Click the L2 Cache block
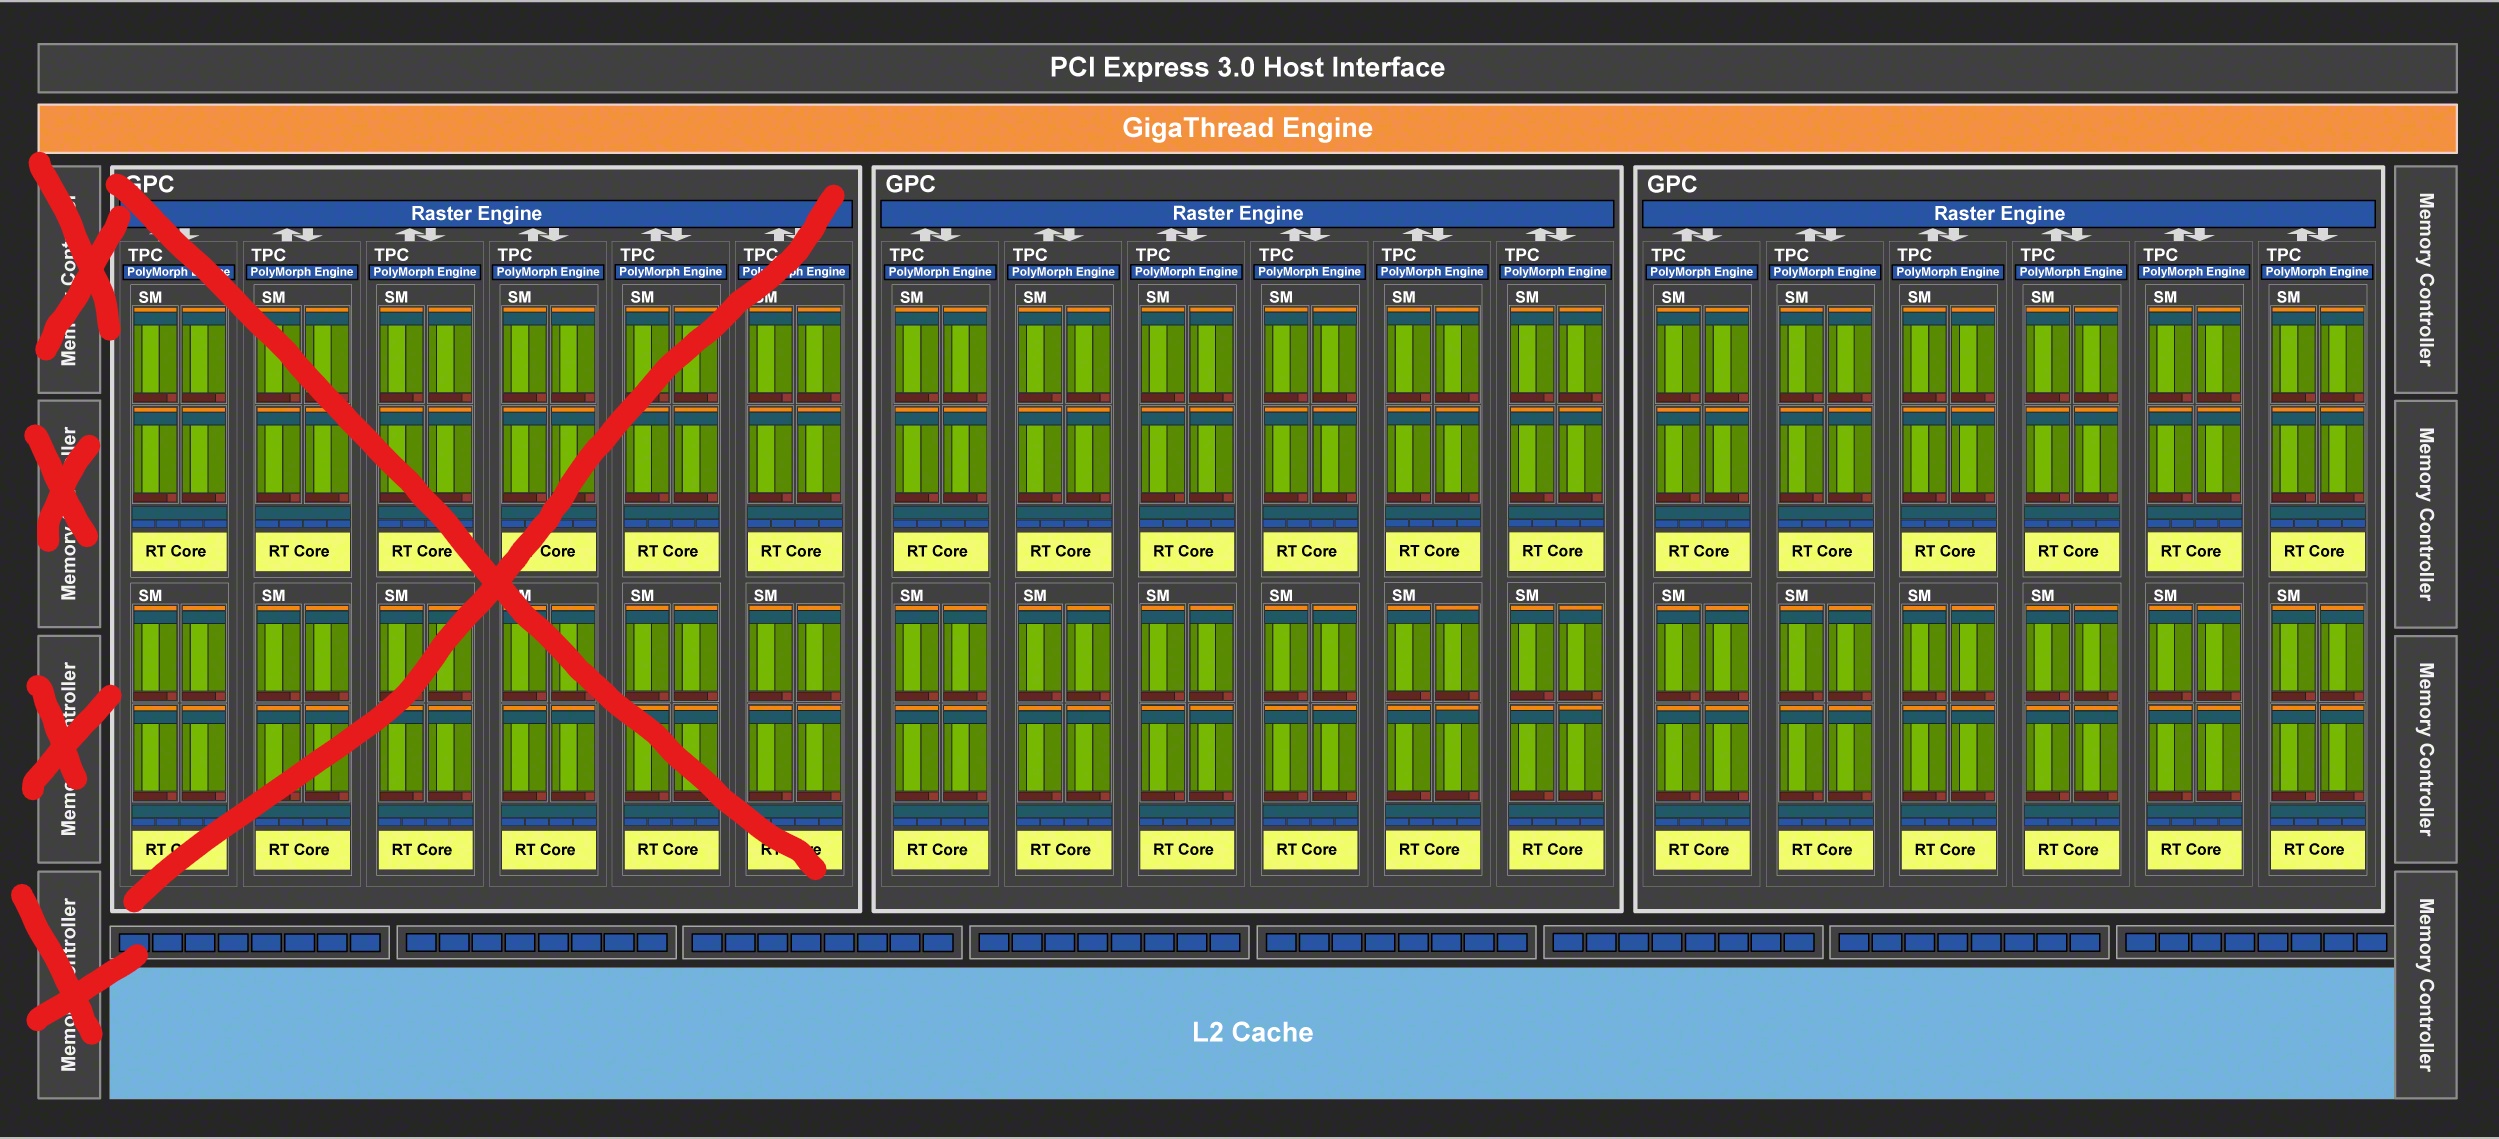Screen dimensions: 2499x1139 tap(1252, 1032)
